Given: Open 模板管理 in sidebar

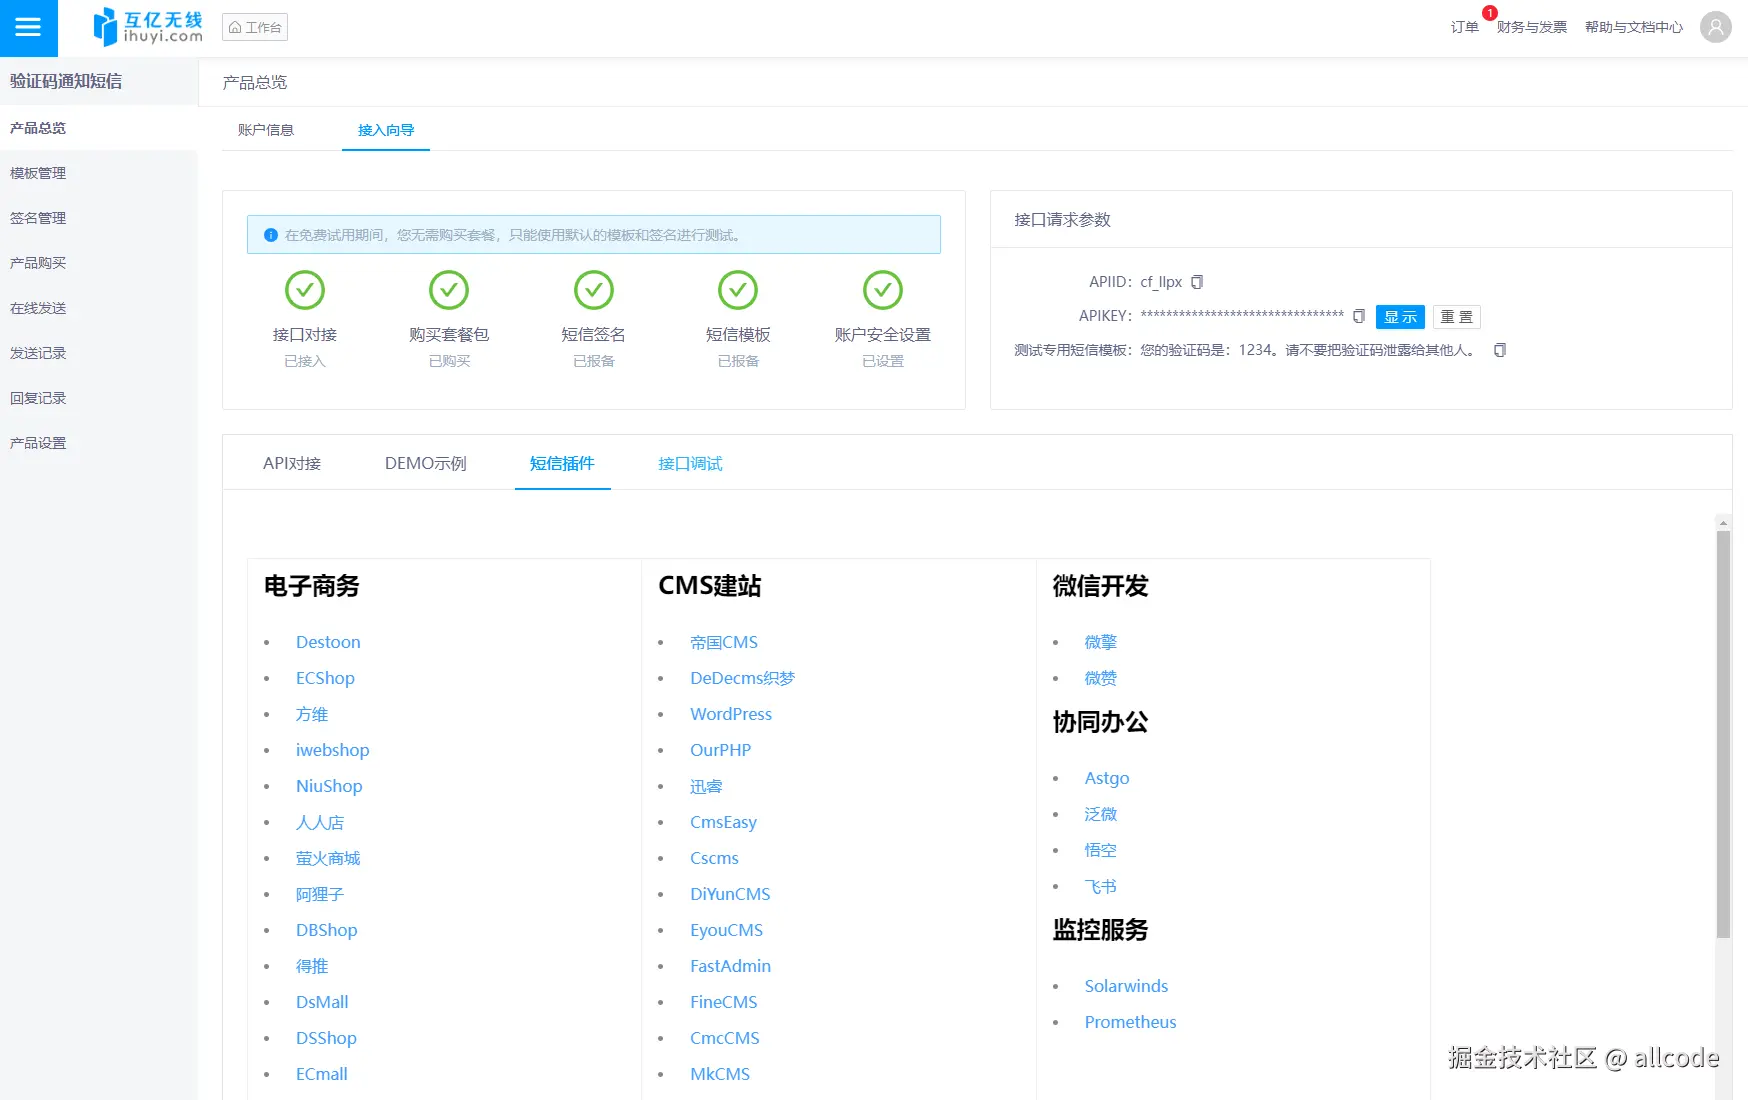Looking at the screenshot, I should pyautogui.click(x=99, y=173).
